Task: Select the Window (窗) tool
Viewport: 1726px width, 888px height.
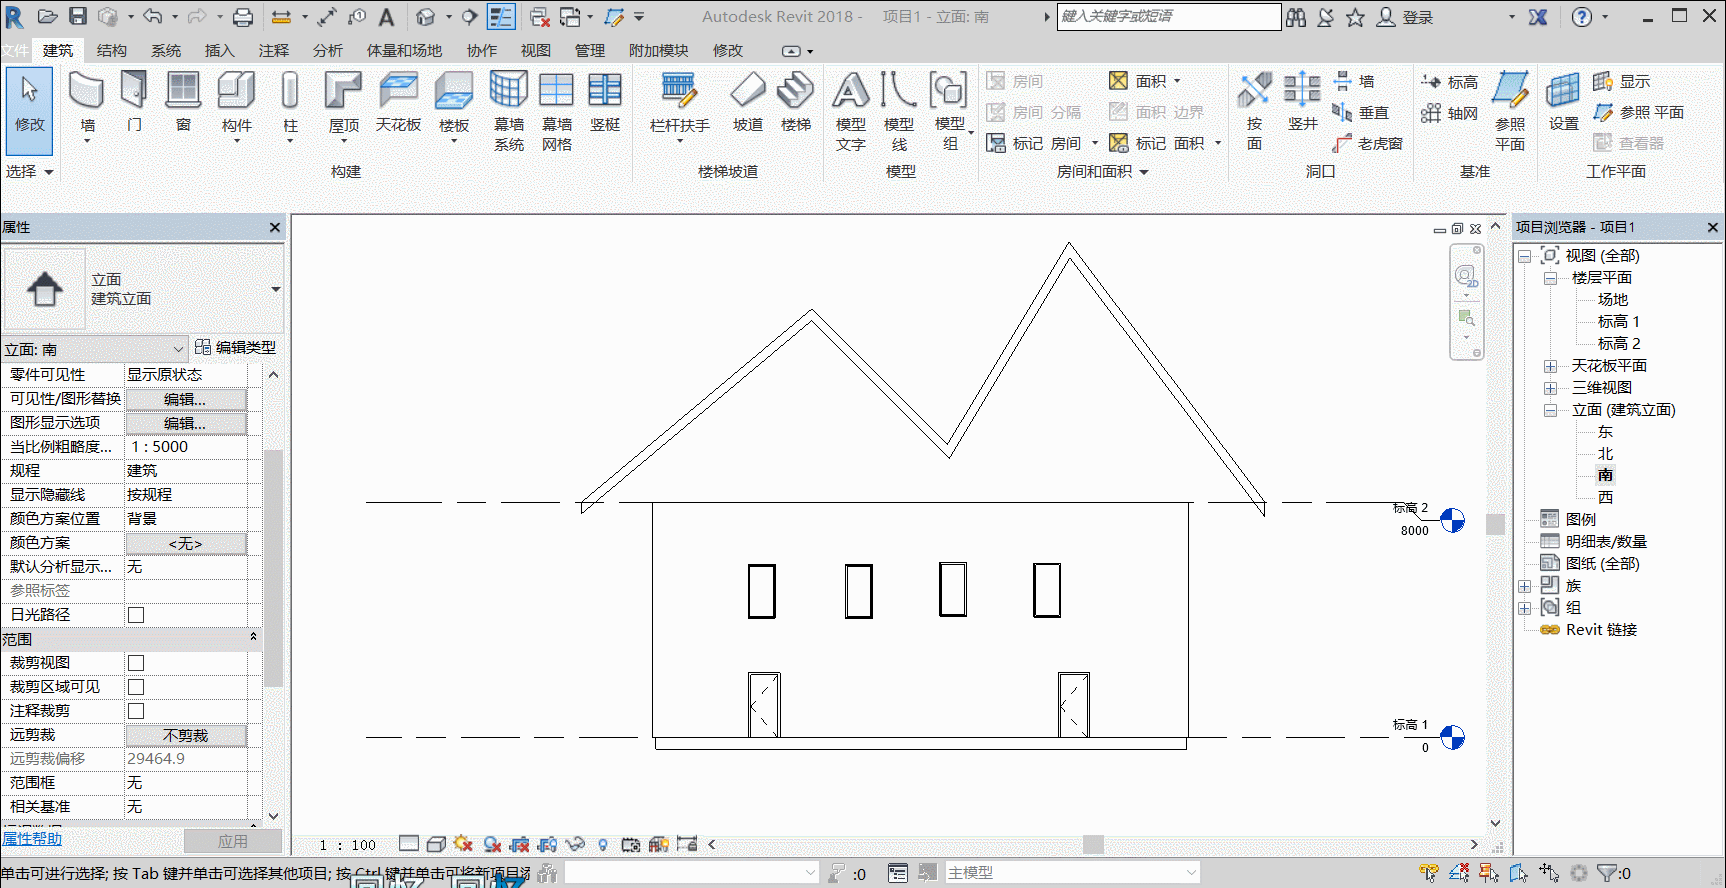Action: [183, 102]
